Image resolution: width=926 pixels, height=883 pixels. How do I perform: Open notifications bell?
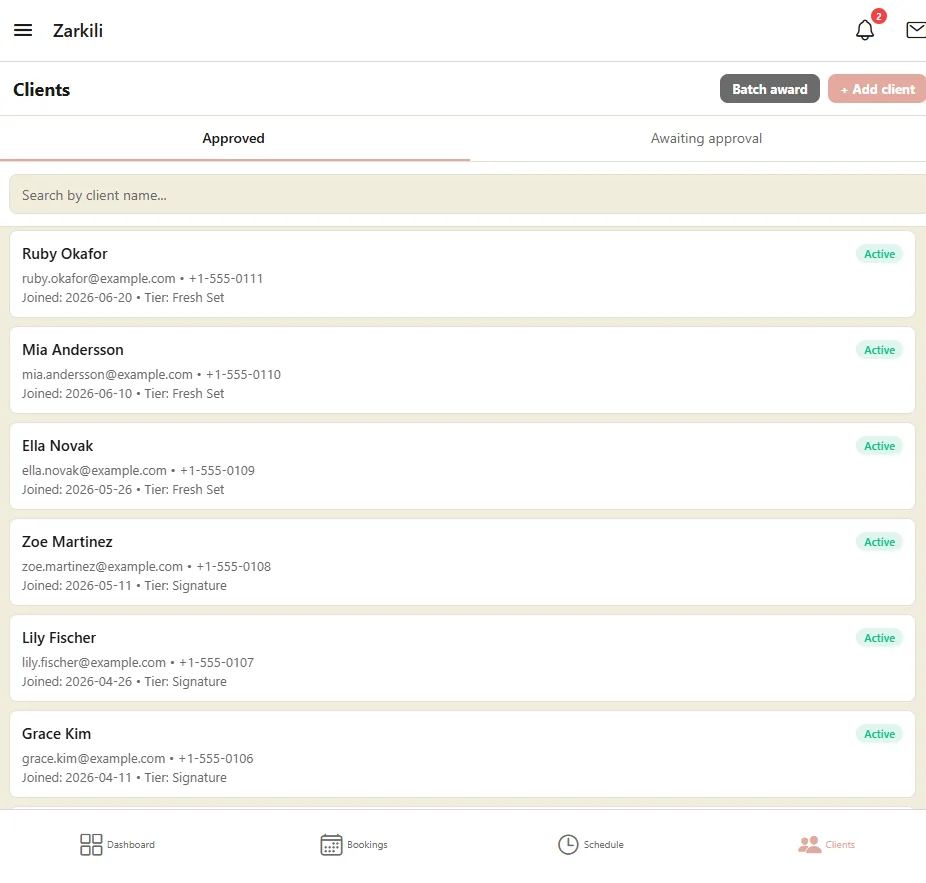point(865,30)
